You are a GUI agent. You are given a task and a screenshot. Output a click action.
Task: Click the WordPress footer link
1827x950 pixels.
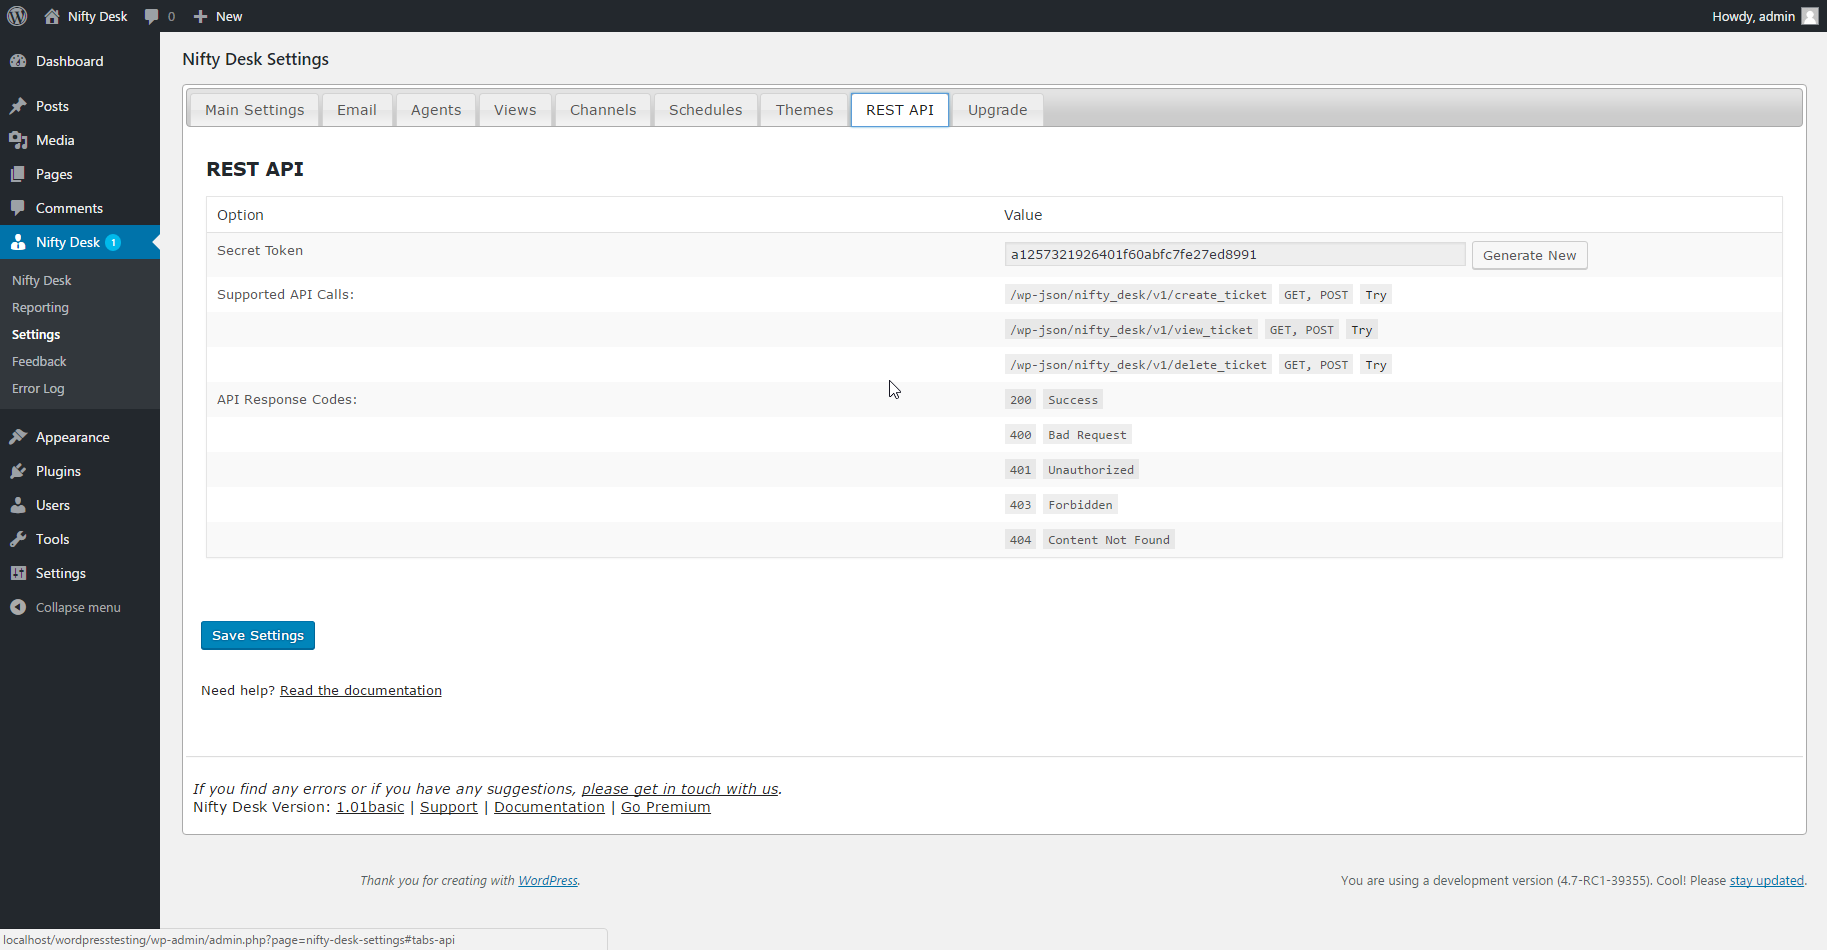click(548, 881)
